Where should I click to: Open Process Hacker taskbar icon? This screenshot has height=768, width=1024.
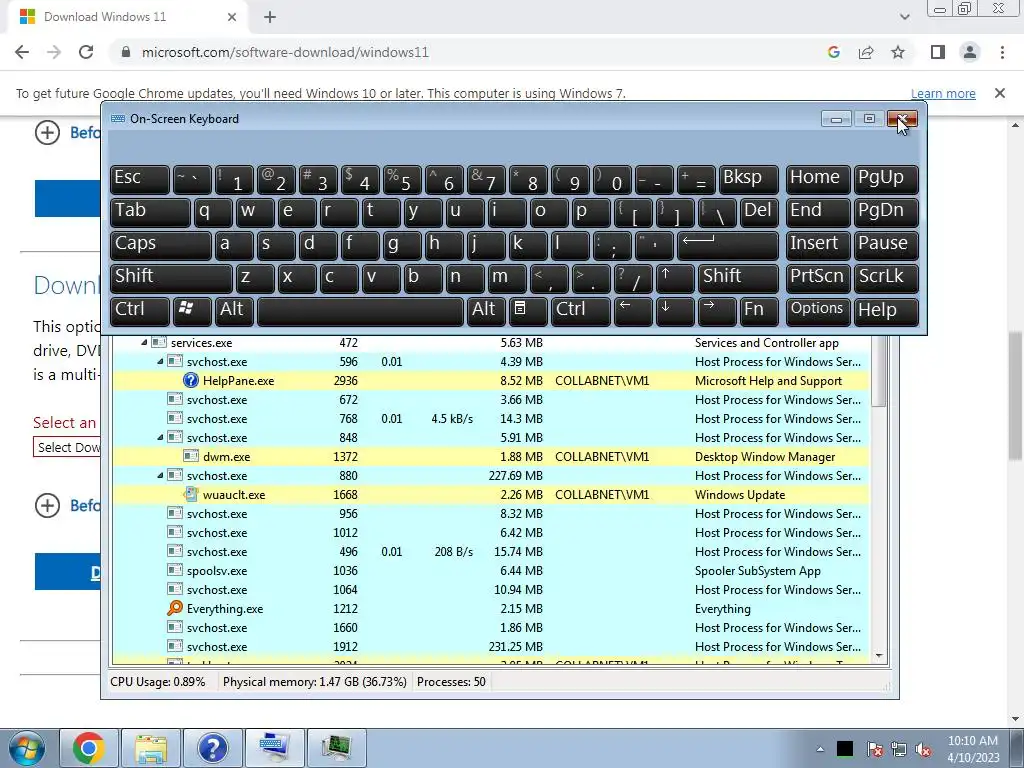(x=337, y=748)
